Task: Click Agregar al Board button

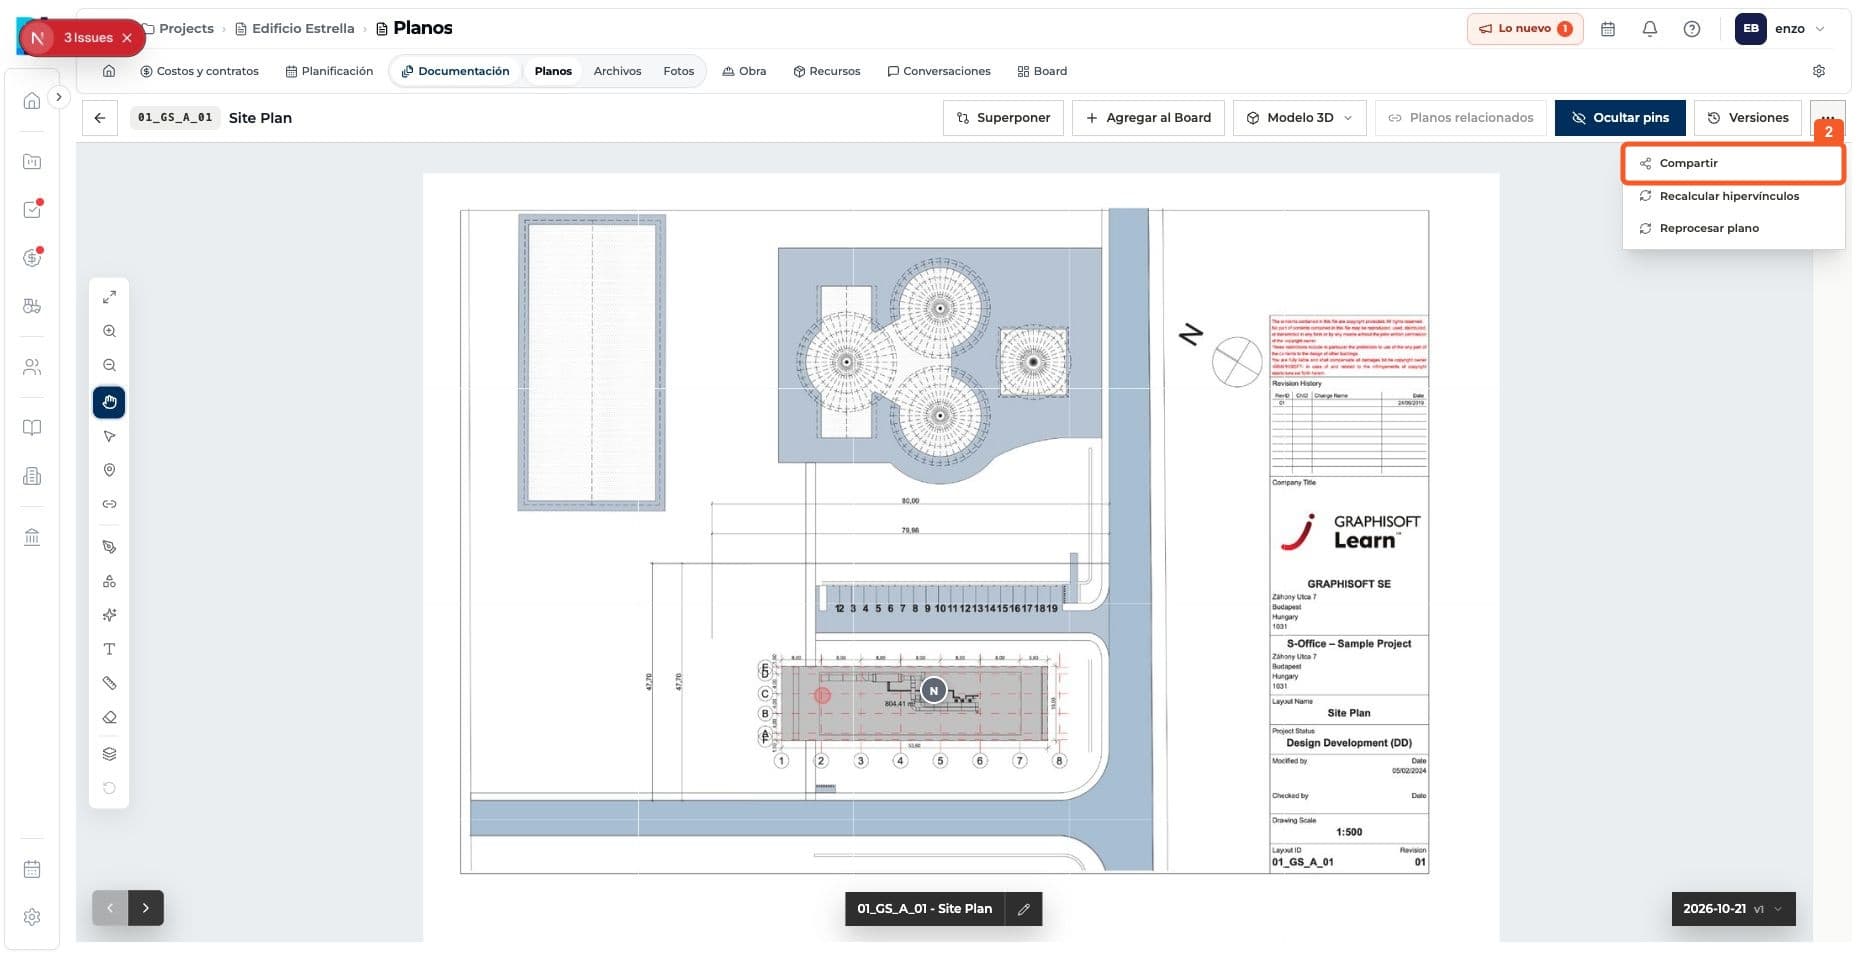Action: 1148,118
